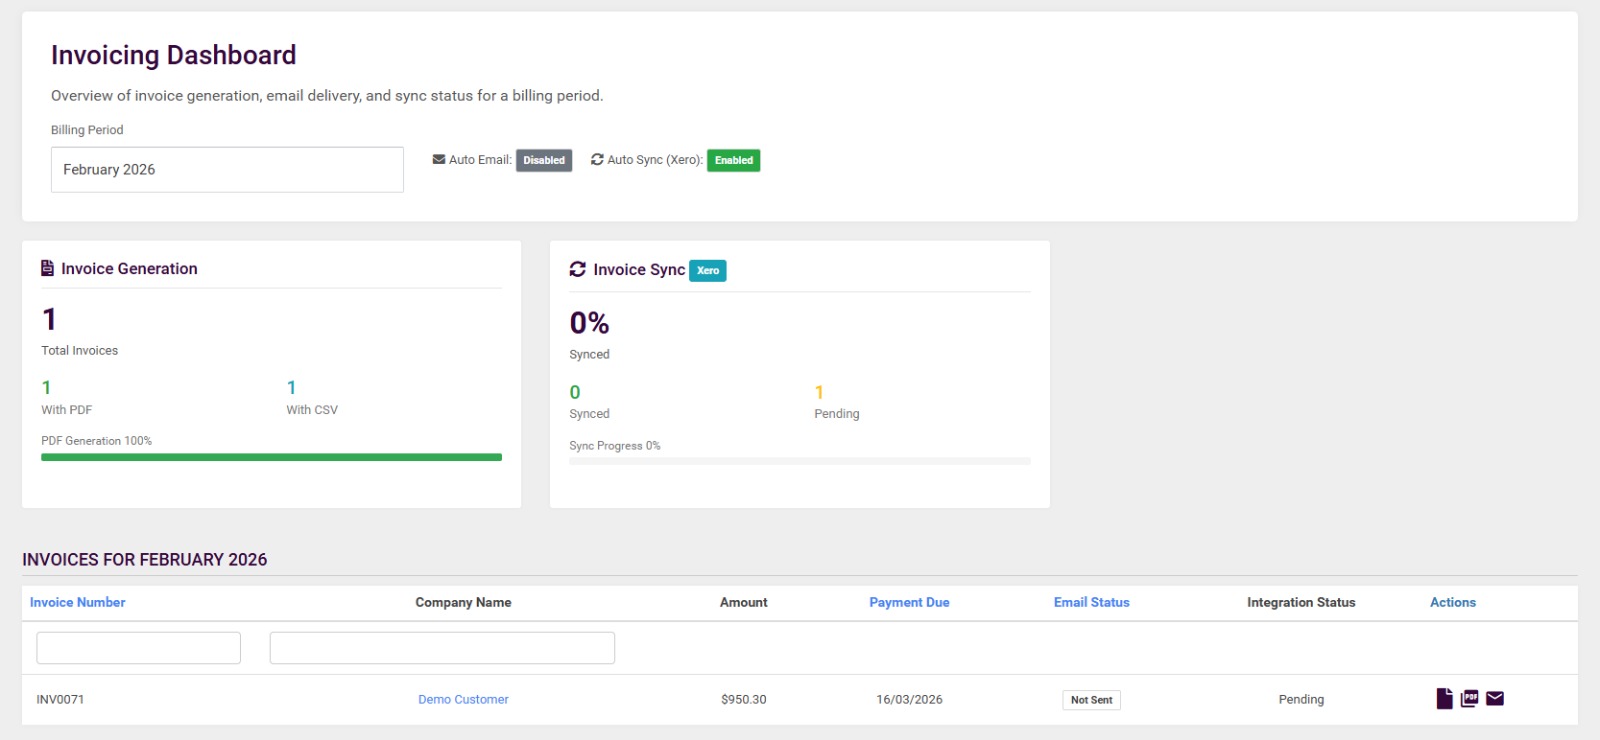Toggle the Auto Email Disabled badge

coord(544,161)
